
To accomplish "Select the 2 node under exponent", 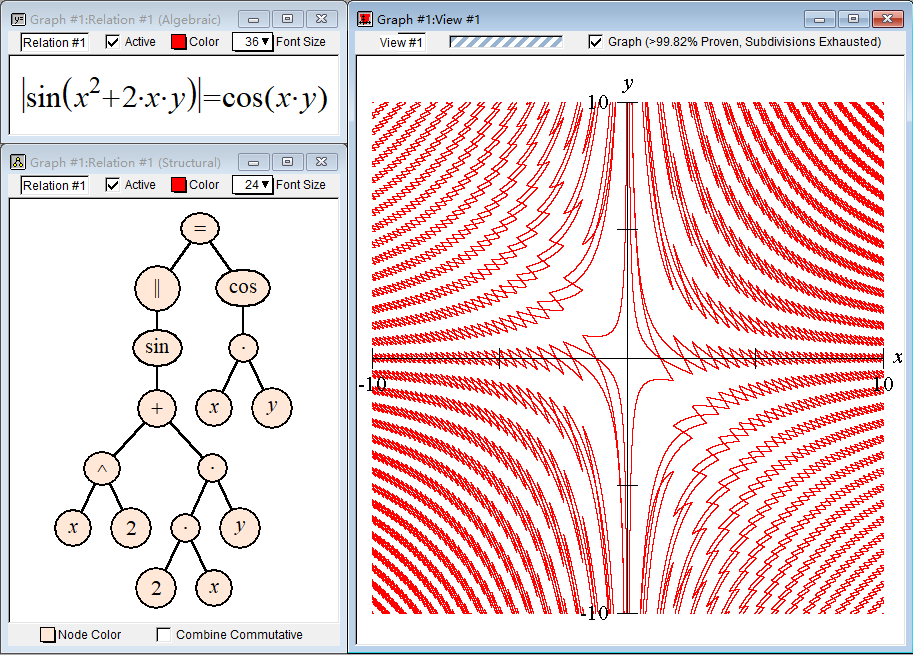I will (131, 527).
